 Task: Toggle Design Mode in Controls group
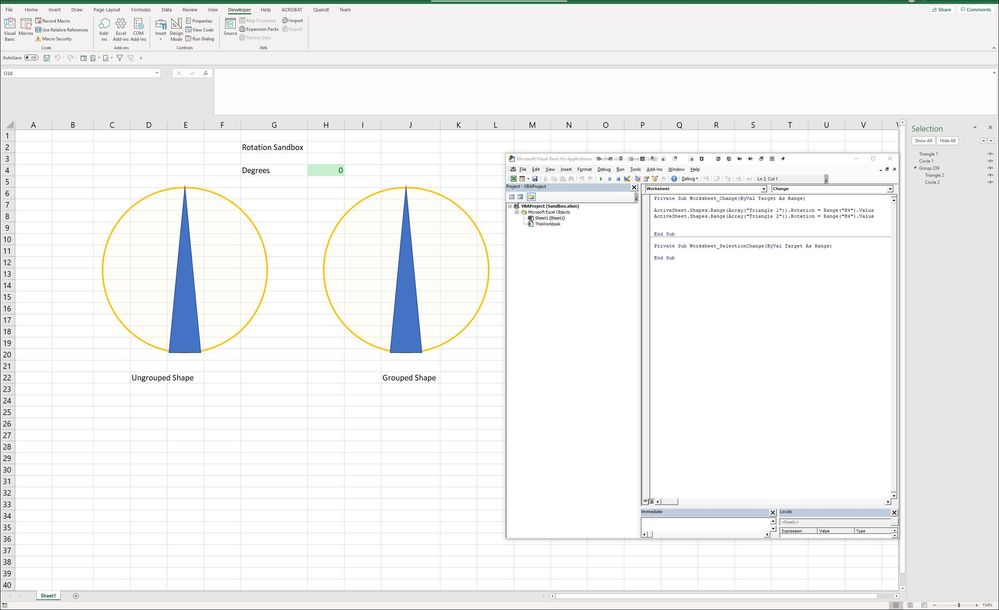click(x=176, y=29)
